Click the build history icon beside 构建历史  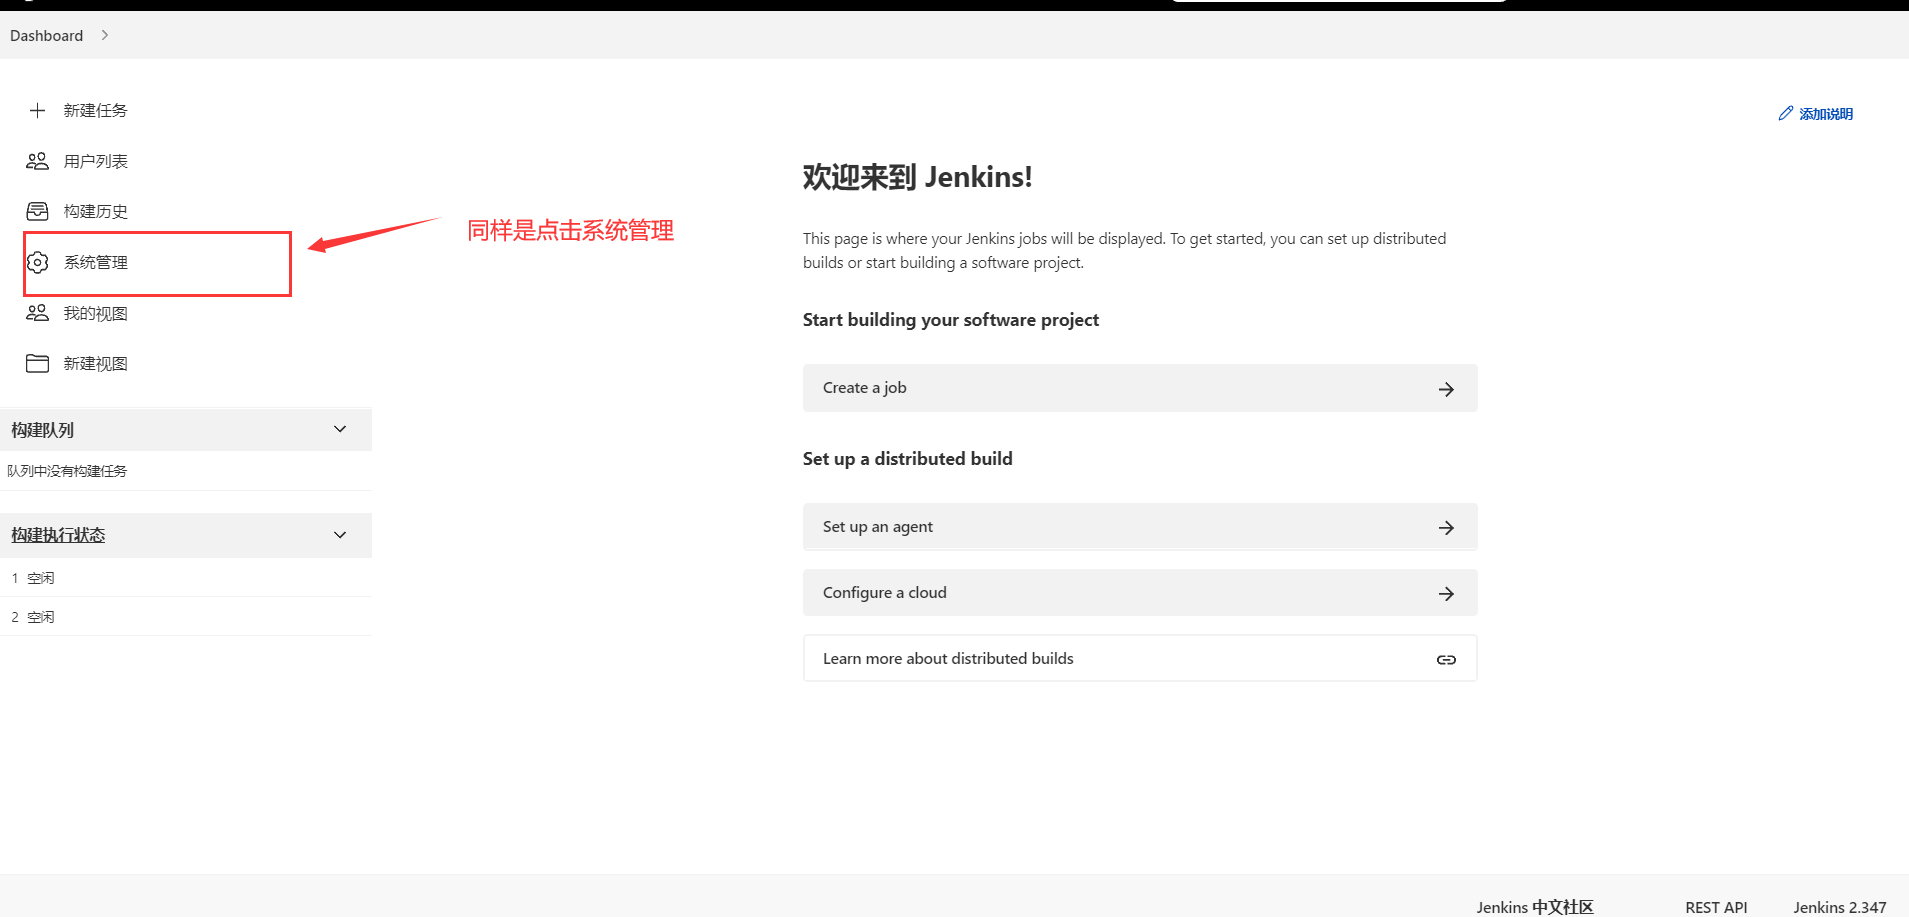[37, 211]
